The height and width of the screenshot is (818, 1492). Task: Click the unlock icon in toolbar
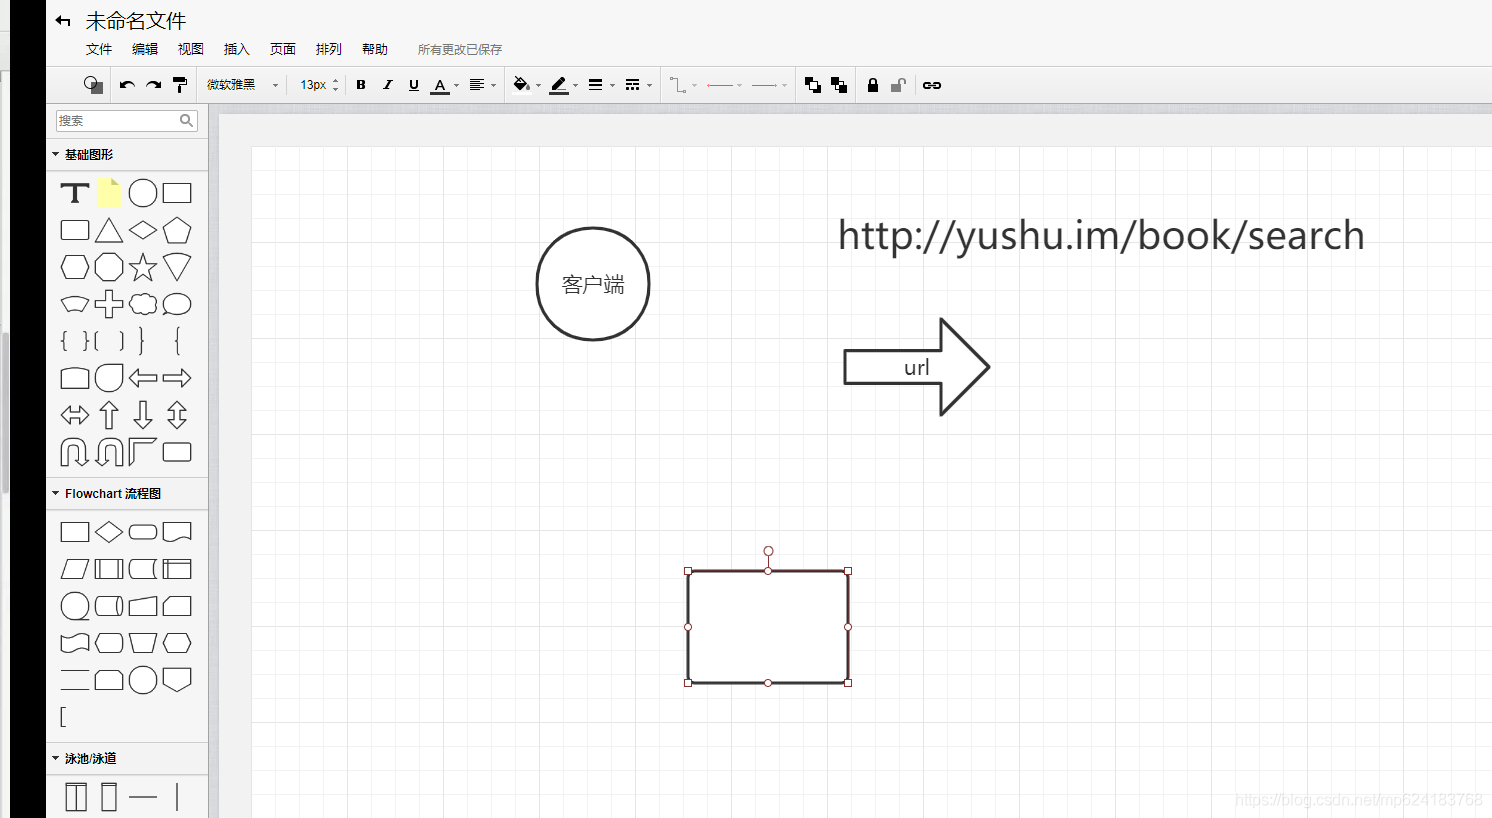[898, 85]
